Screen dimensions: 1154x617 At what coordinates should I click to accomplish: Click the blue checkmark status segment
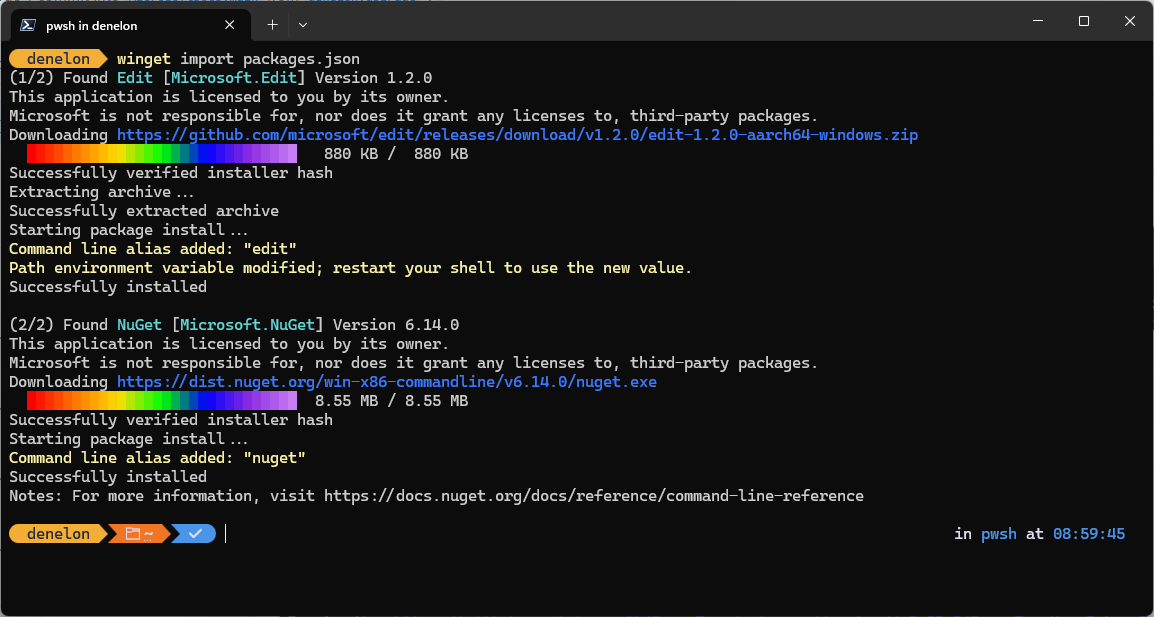pyautogui.click(x=194, y=533)
